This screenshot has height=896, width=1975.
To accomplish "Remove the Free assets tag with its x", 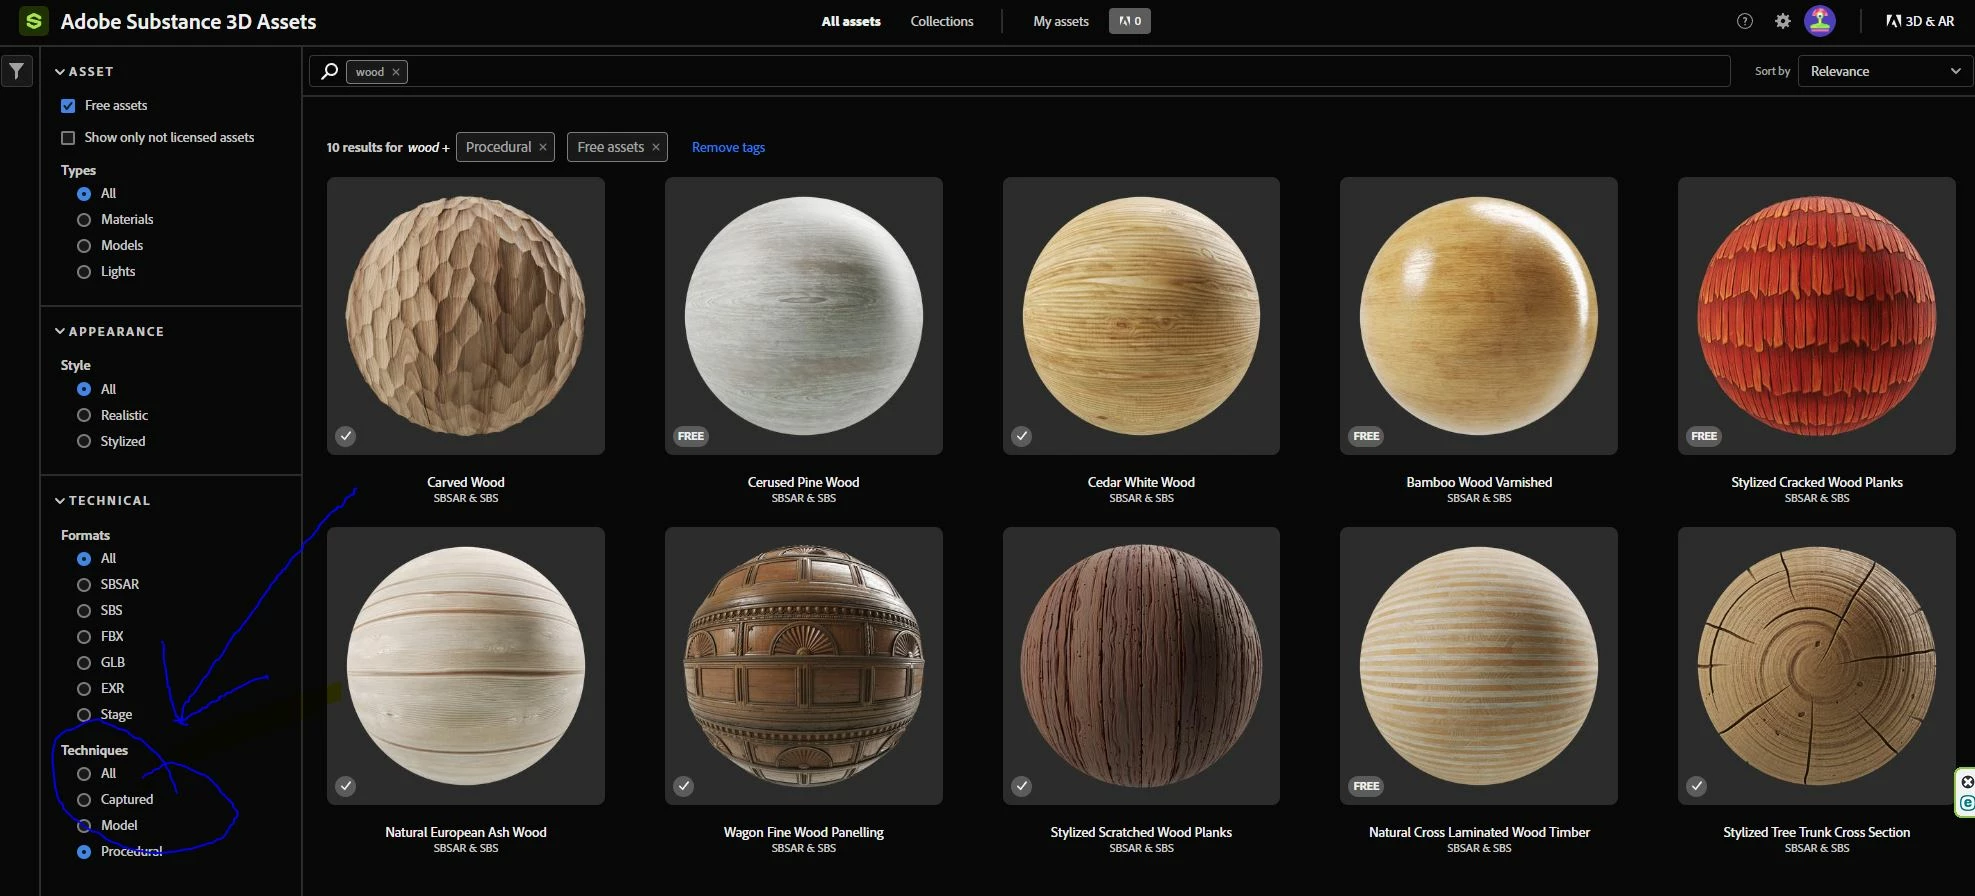I will 656,147.
